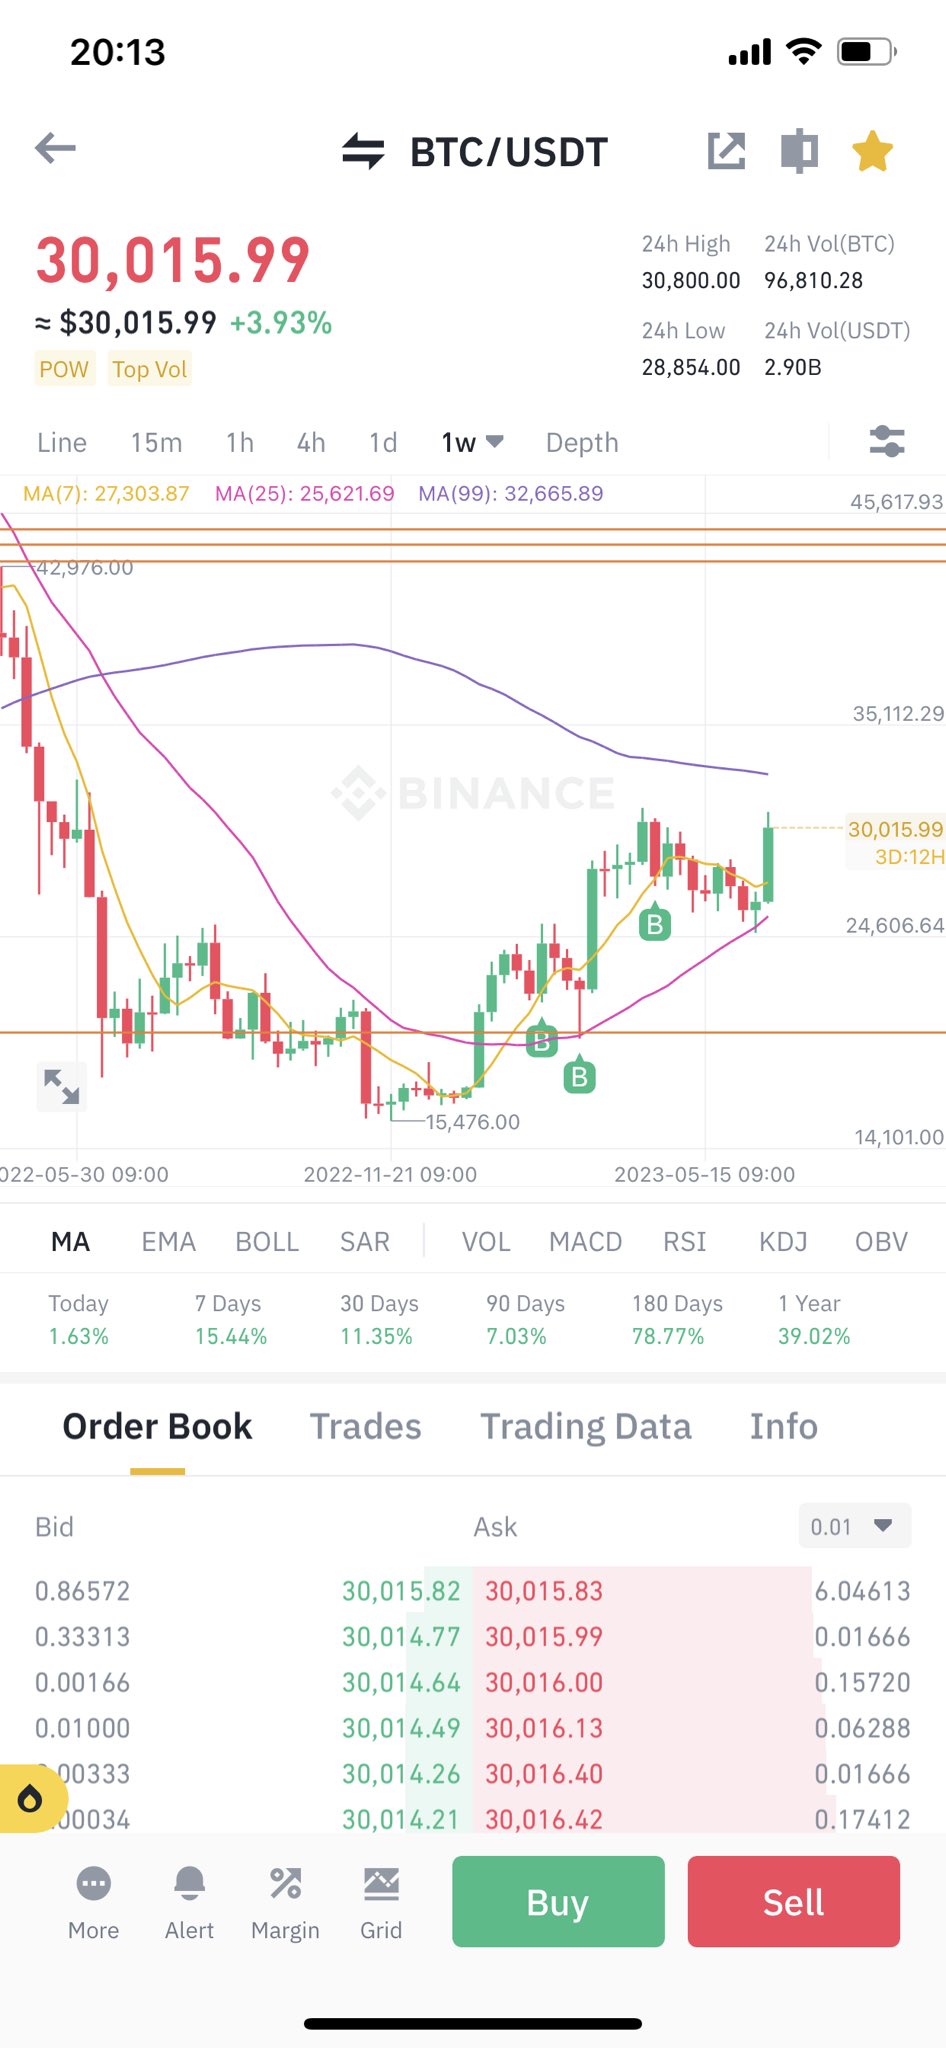Enable the BOLL indicator
The image size is (946, 2048).
[267, 1241]
